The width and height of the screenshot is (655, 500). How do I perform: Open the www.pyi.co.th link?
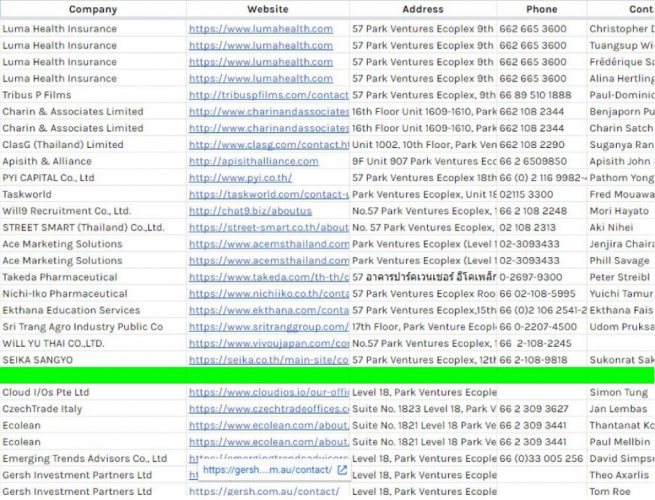(240, 178)
